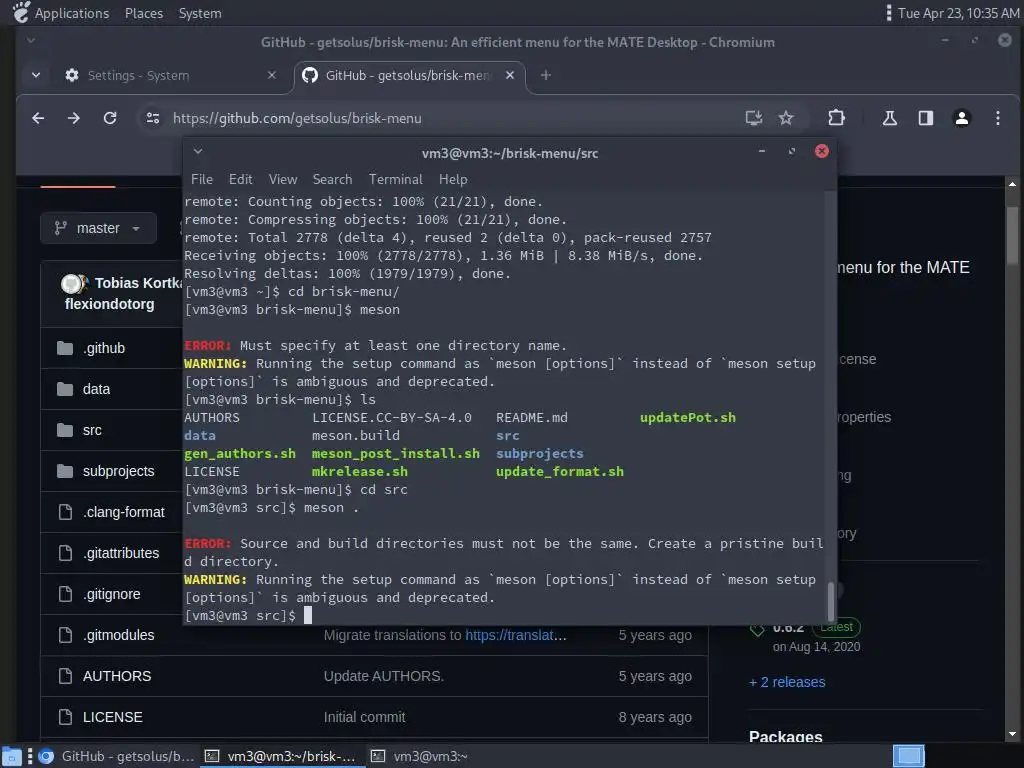Open Chrome Labs flask icon
Viewport: 1024px width, 768px height.
(x=889, y=118)
